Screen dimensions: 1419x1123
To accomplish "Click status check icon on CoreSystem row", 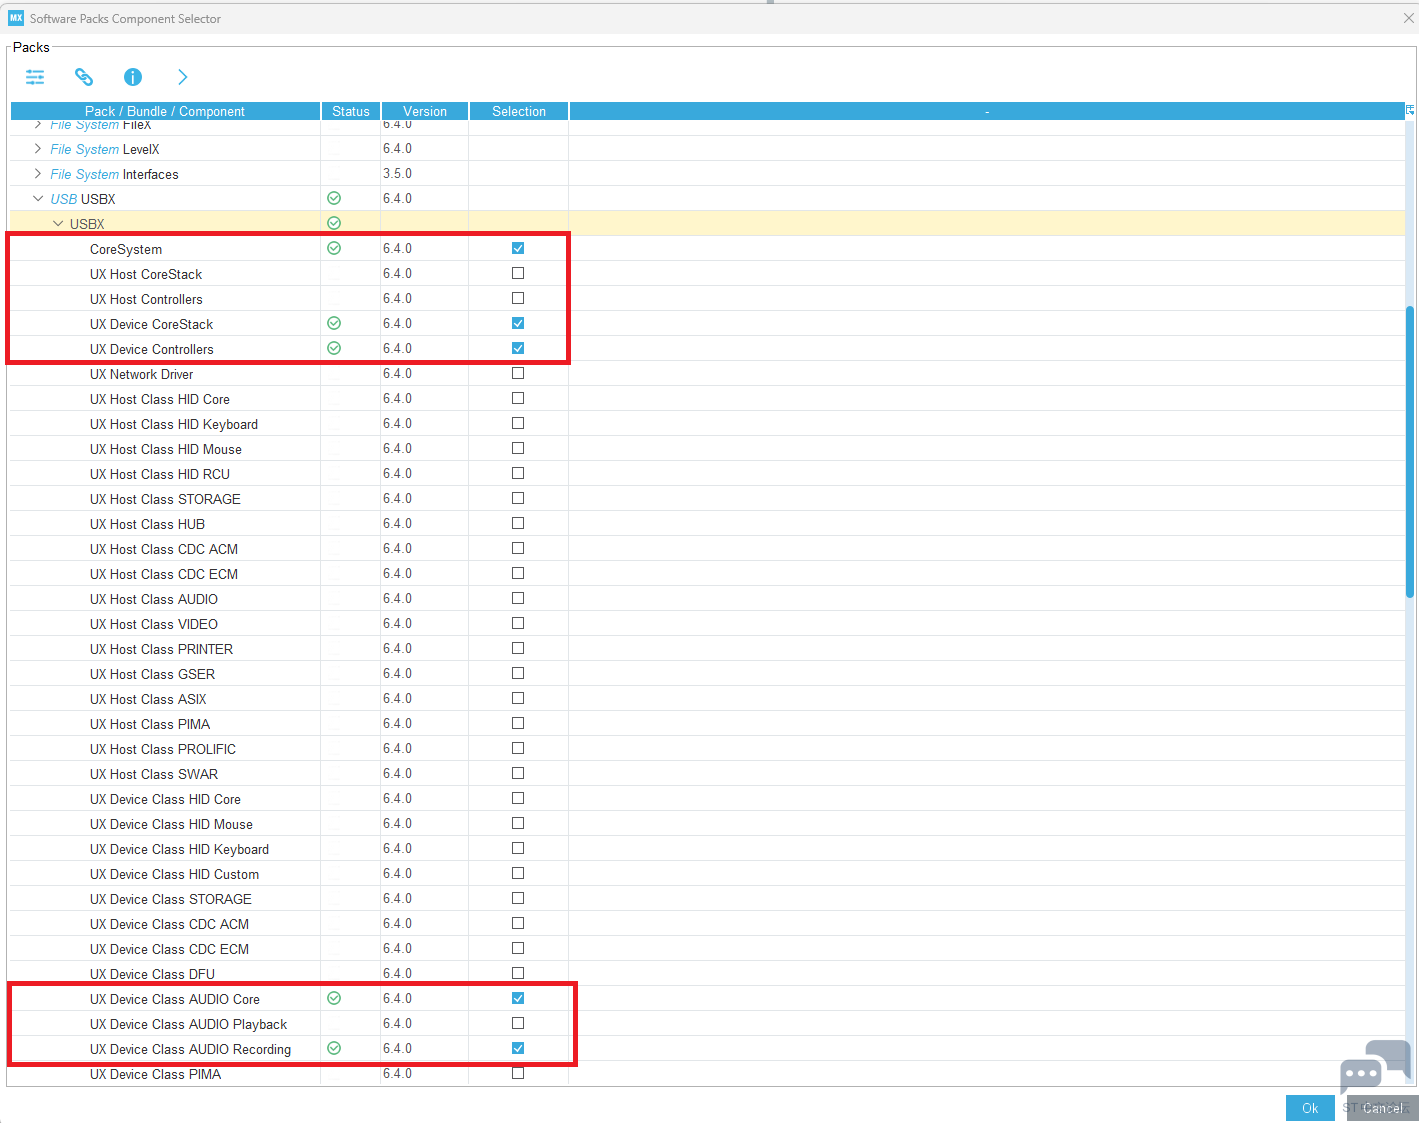I will pos(334,248).
